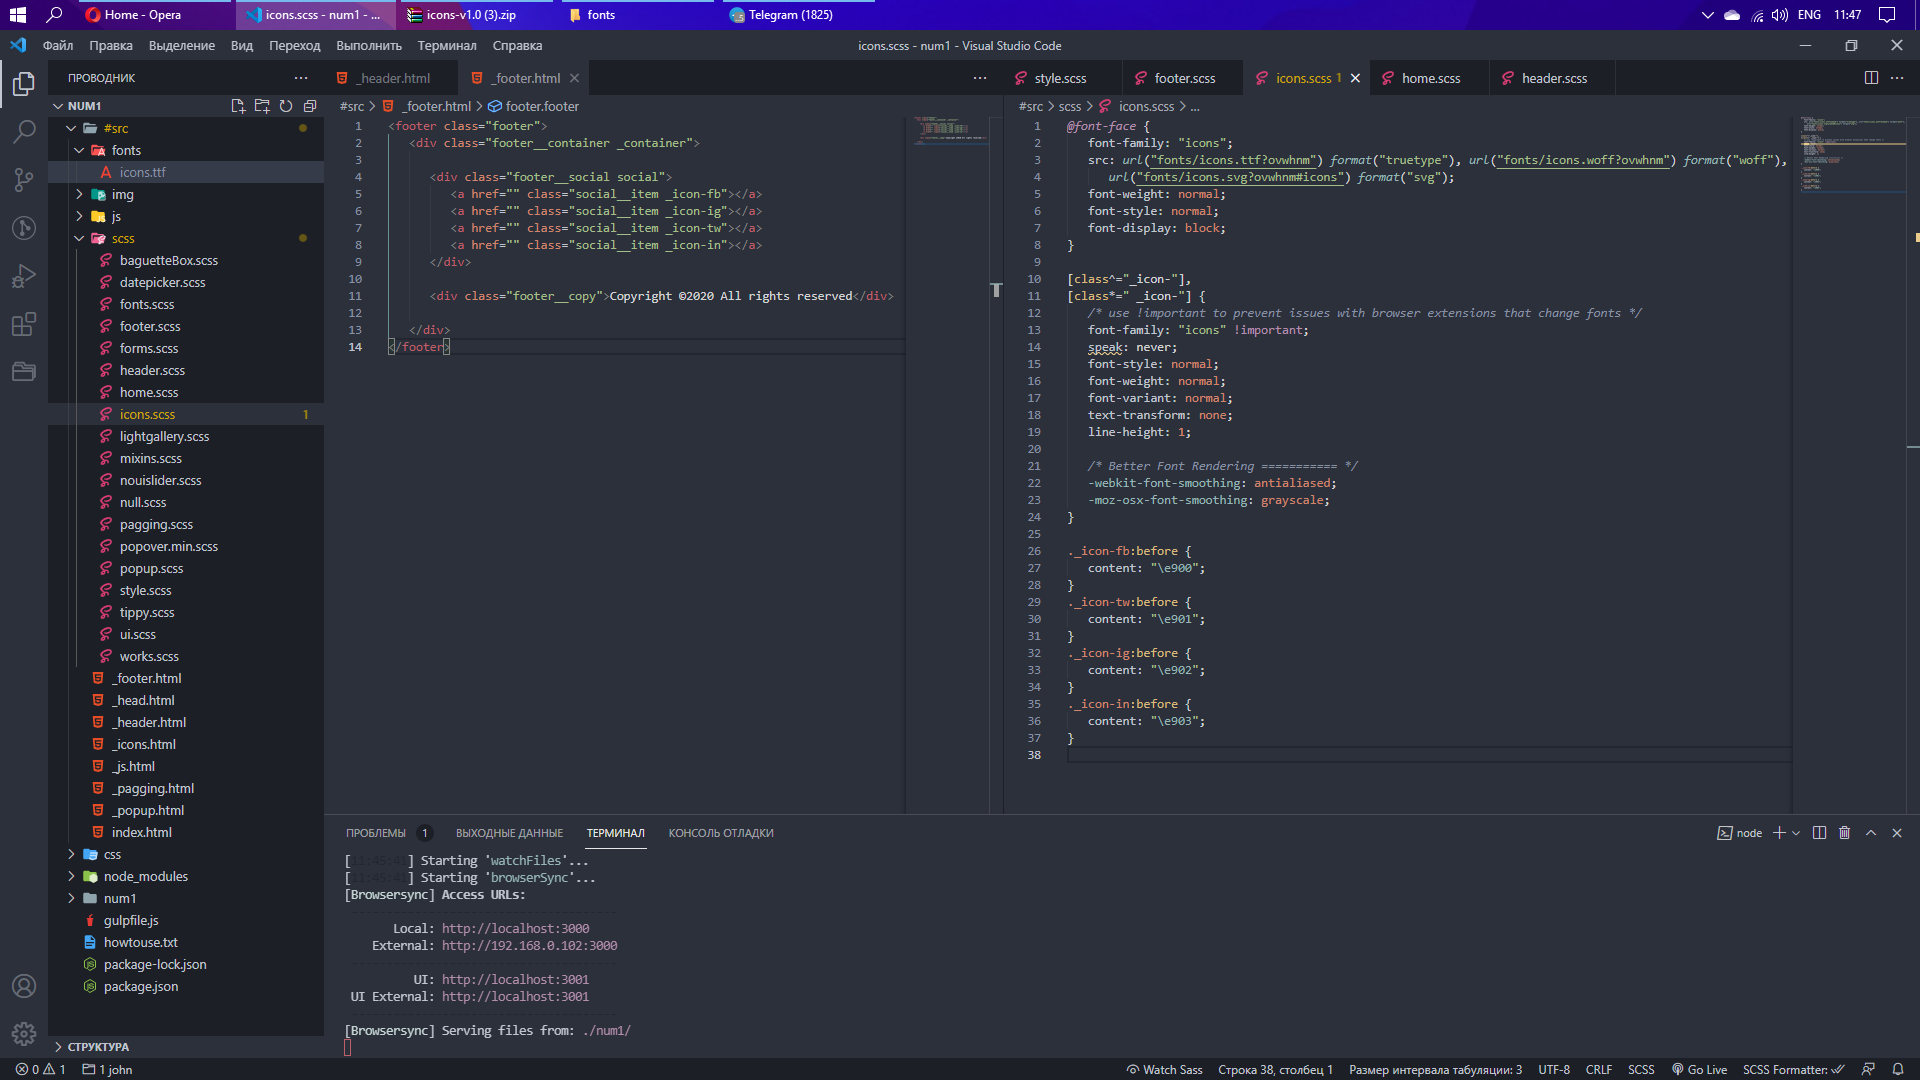Open http://localhost:3000 link in terminal

[x=515, y=928]
